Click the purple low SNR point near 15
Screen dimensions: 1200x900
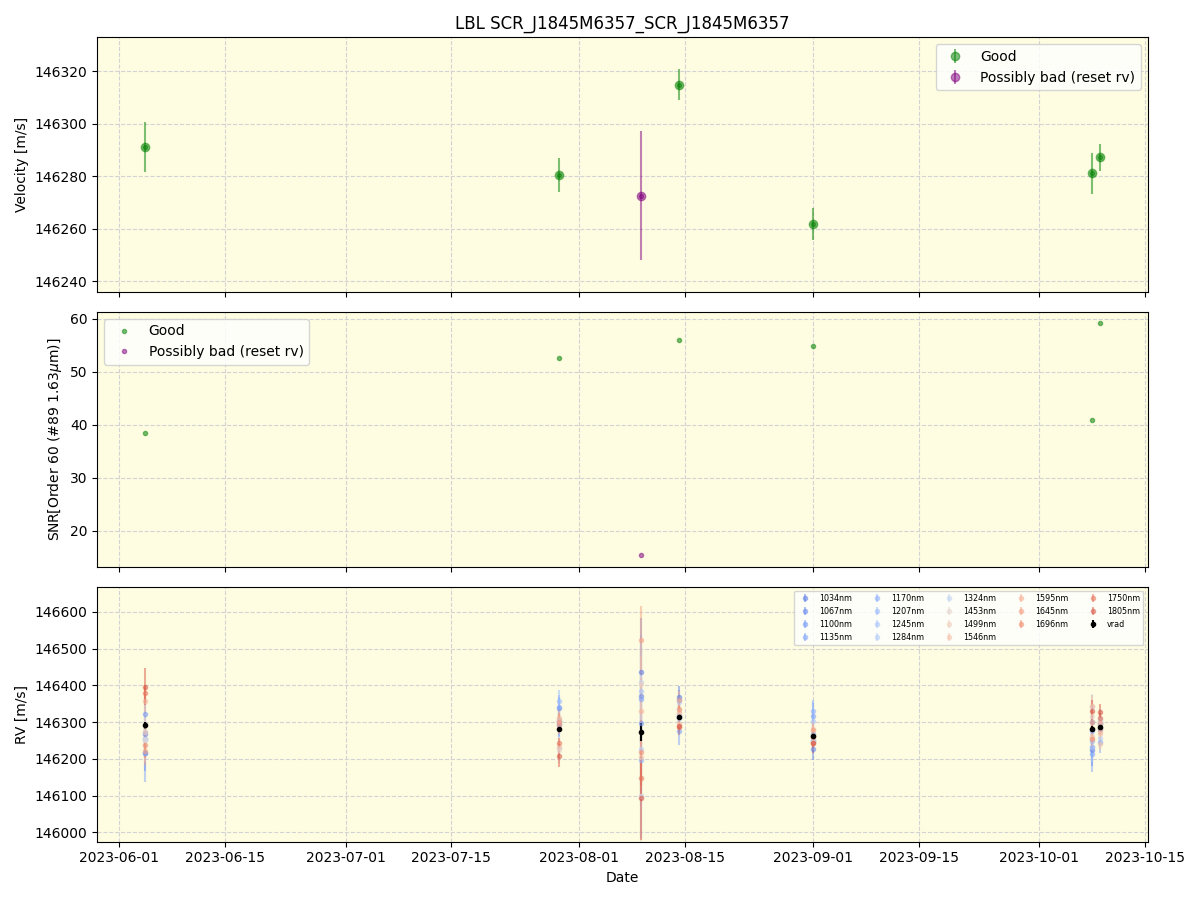pos(641,555)
